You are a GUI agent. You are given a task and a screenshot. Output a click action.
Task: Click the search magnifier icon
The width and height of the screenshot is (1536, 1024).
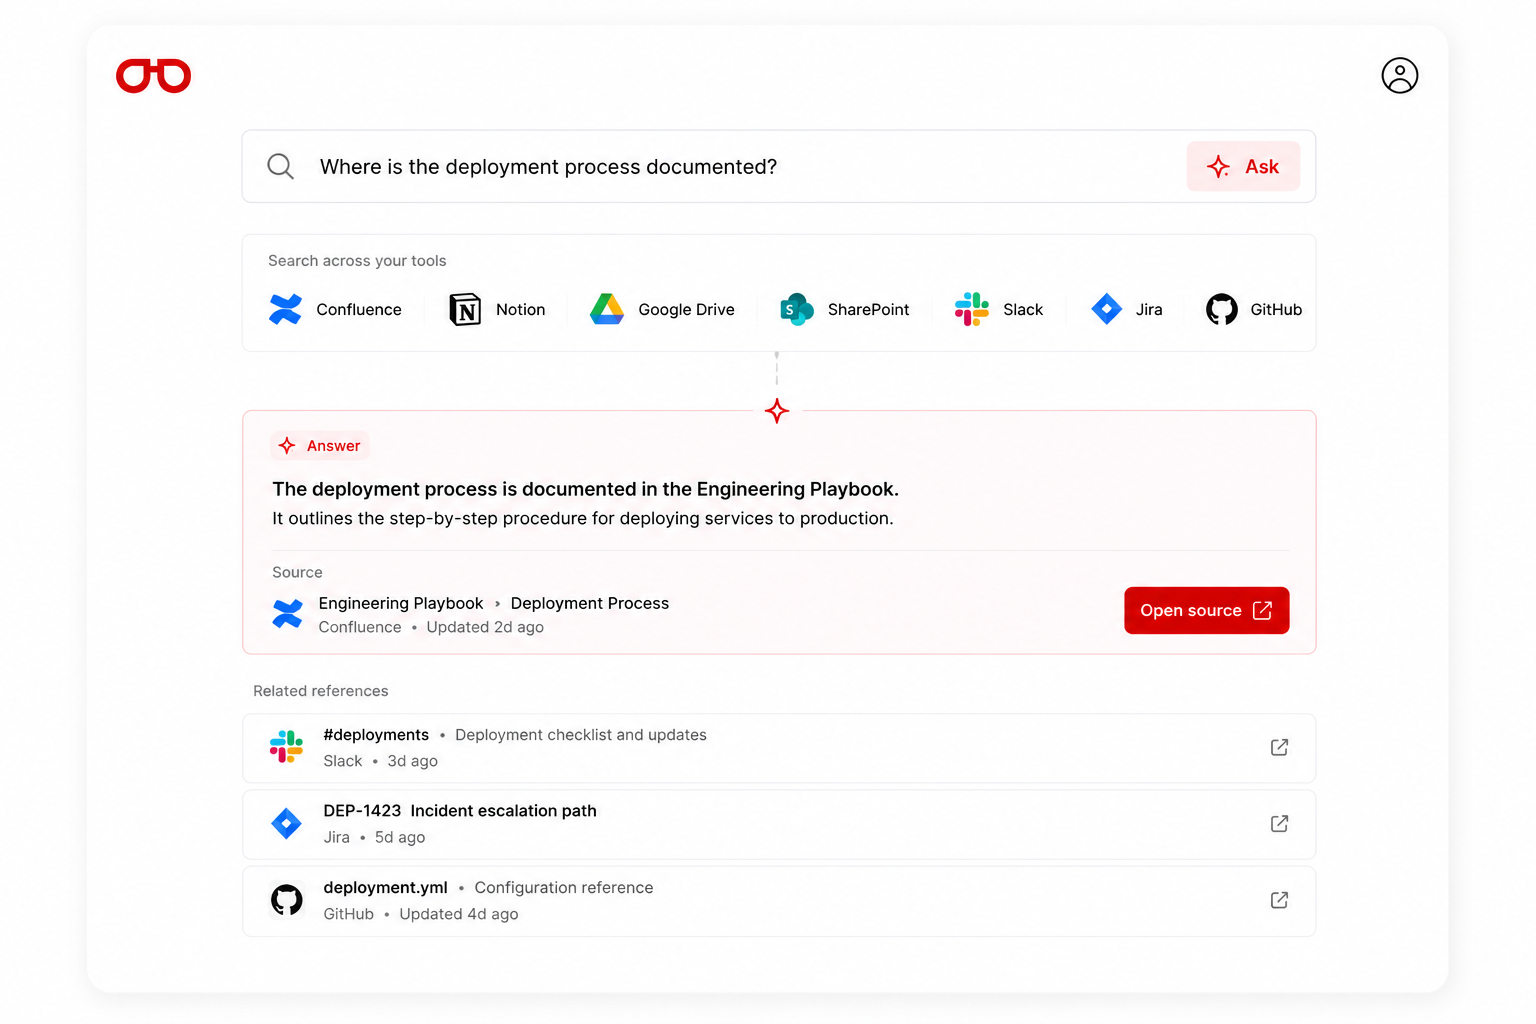point(281,166)
